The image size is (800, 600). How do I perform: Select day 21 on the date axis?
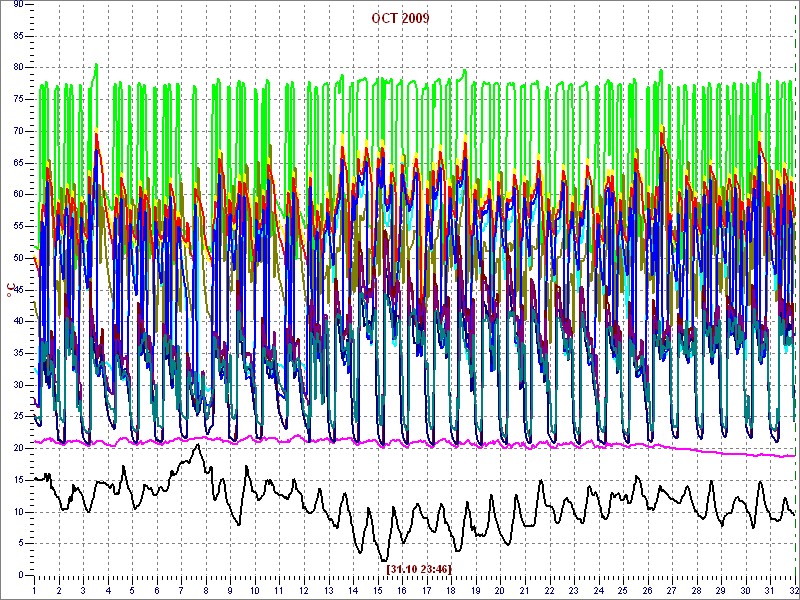click(x=524, y=590)
